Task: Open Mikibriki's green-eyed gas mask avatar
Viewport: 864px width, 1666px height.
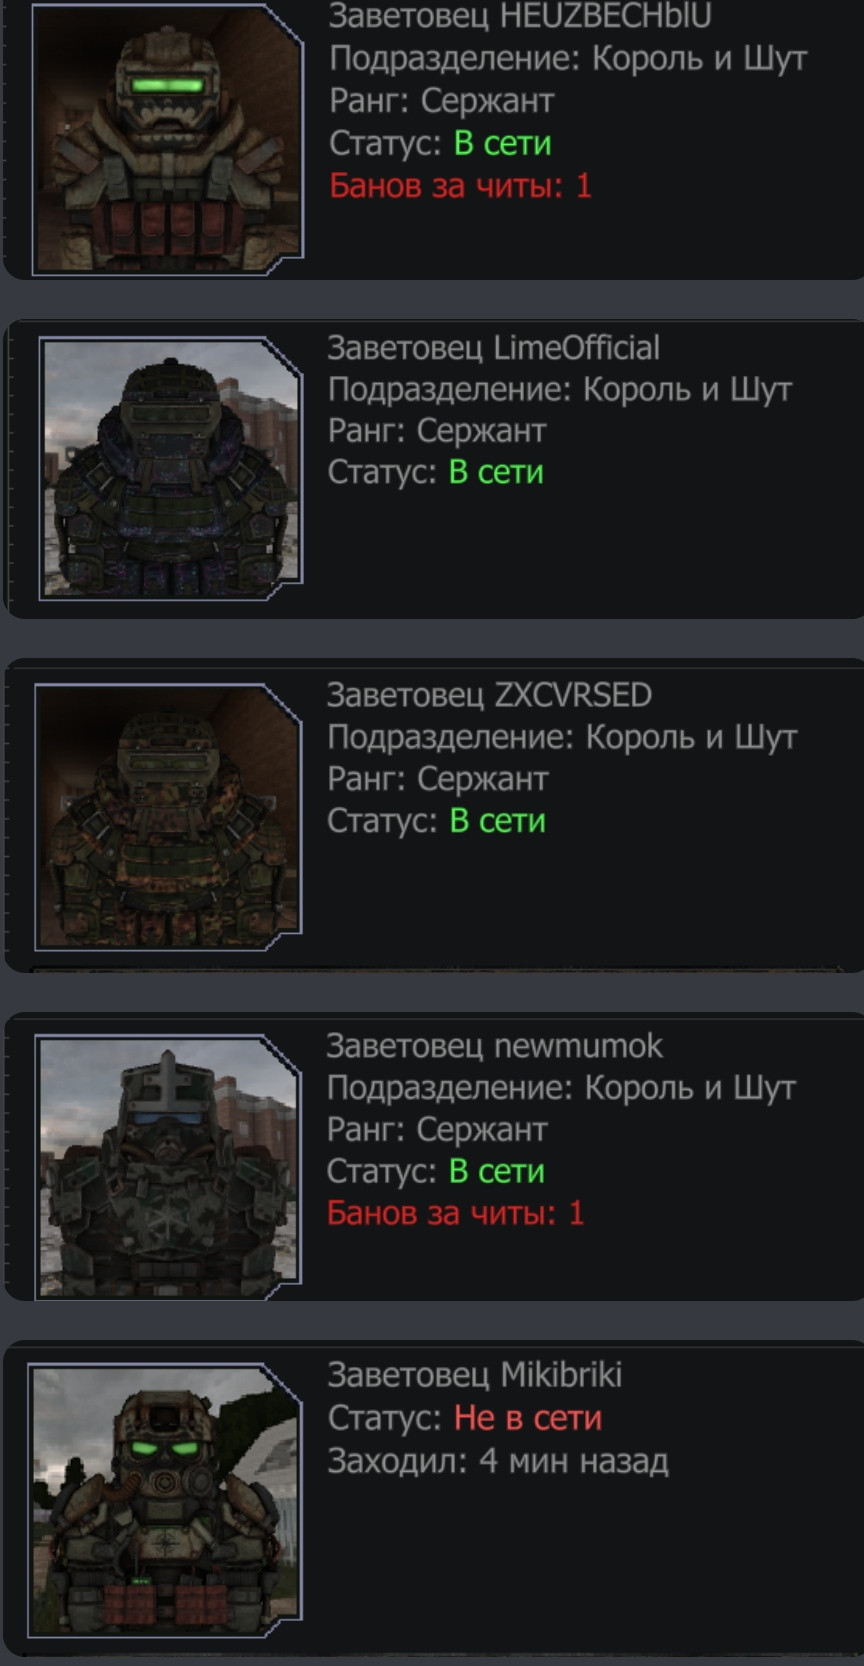Action: [165, 1500]
